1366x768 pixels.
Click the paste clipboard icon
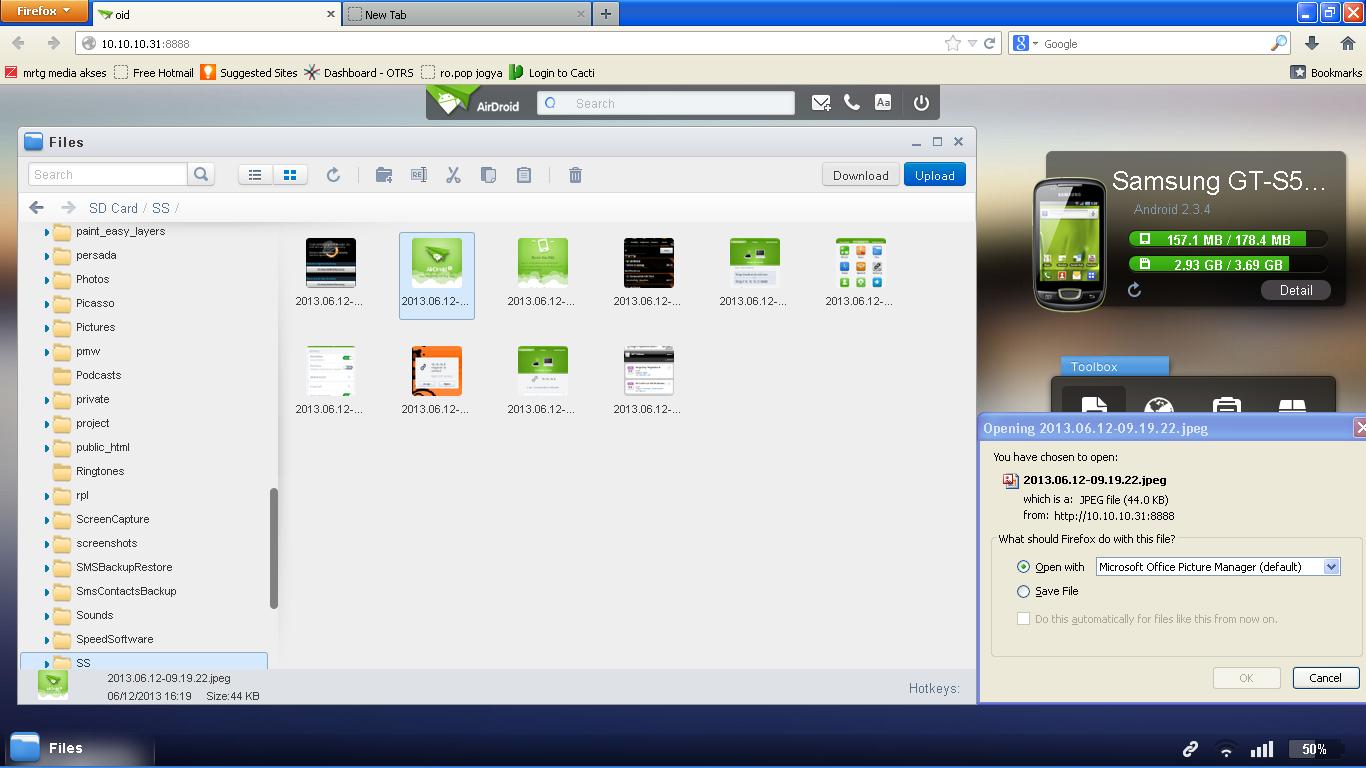tap(524, 175)
